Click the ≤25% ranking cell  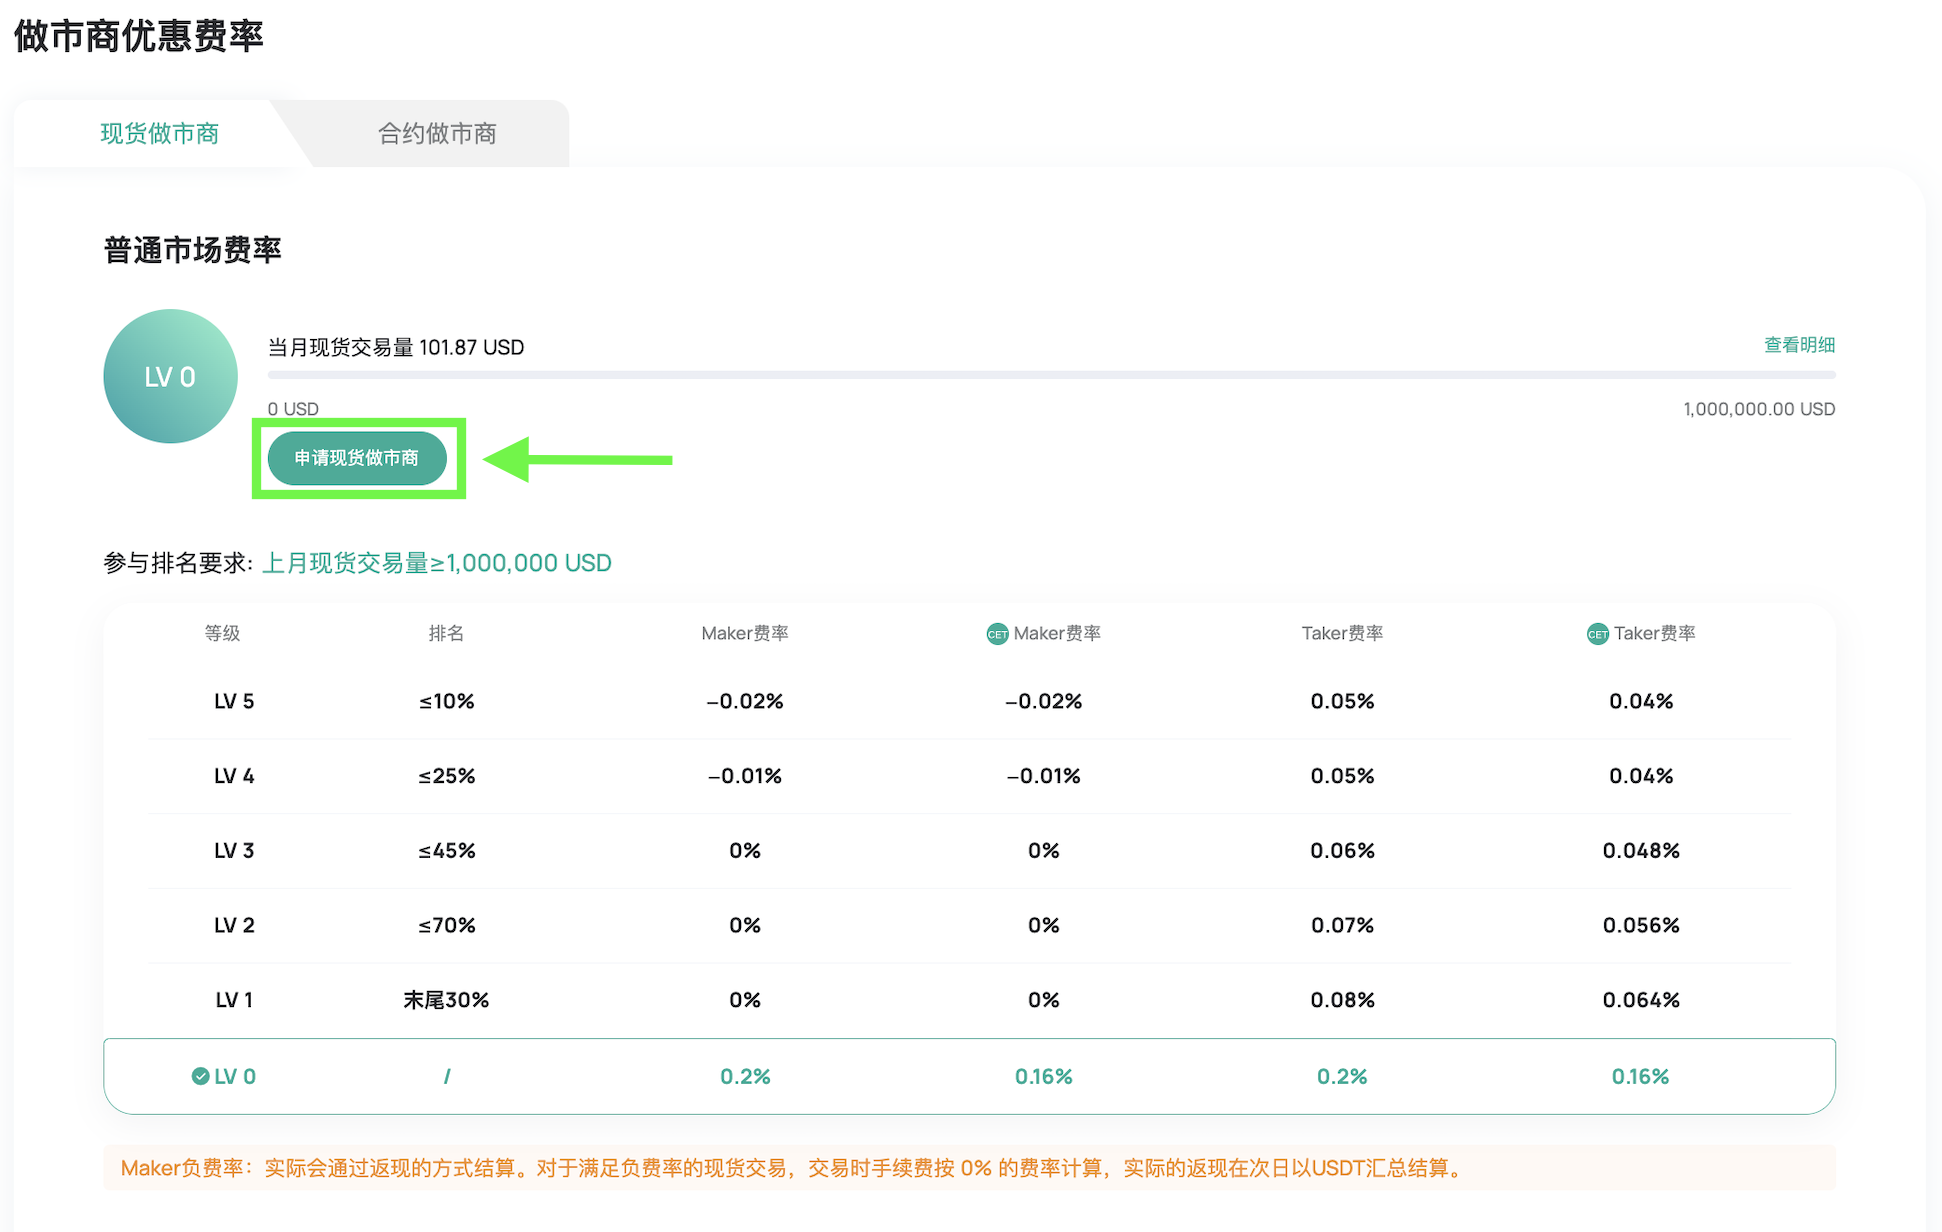point(446,776)
